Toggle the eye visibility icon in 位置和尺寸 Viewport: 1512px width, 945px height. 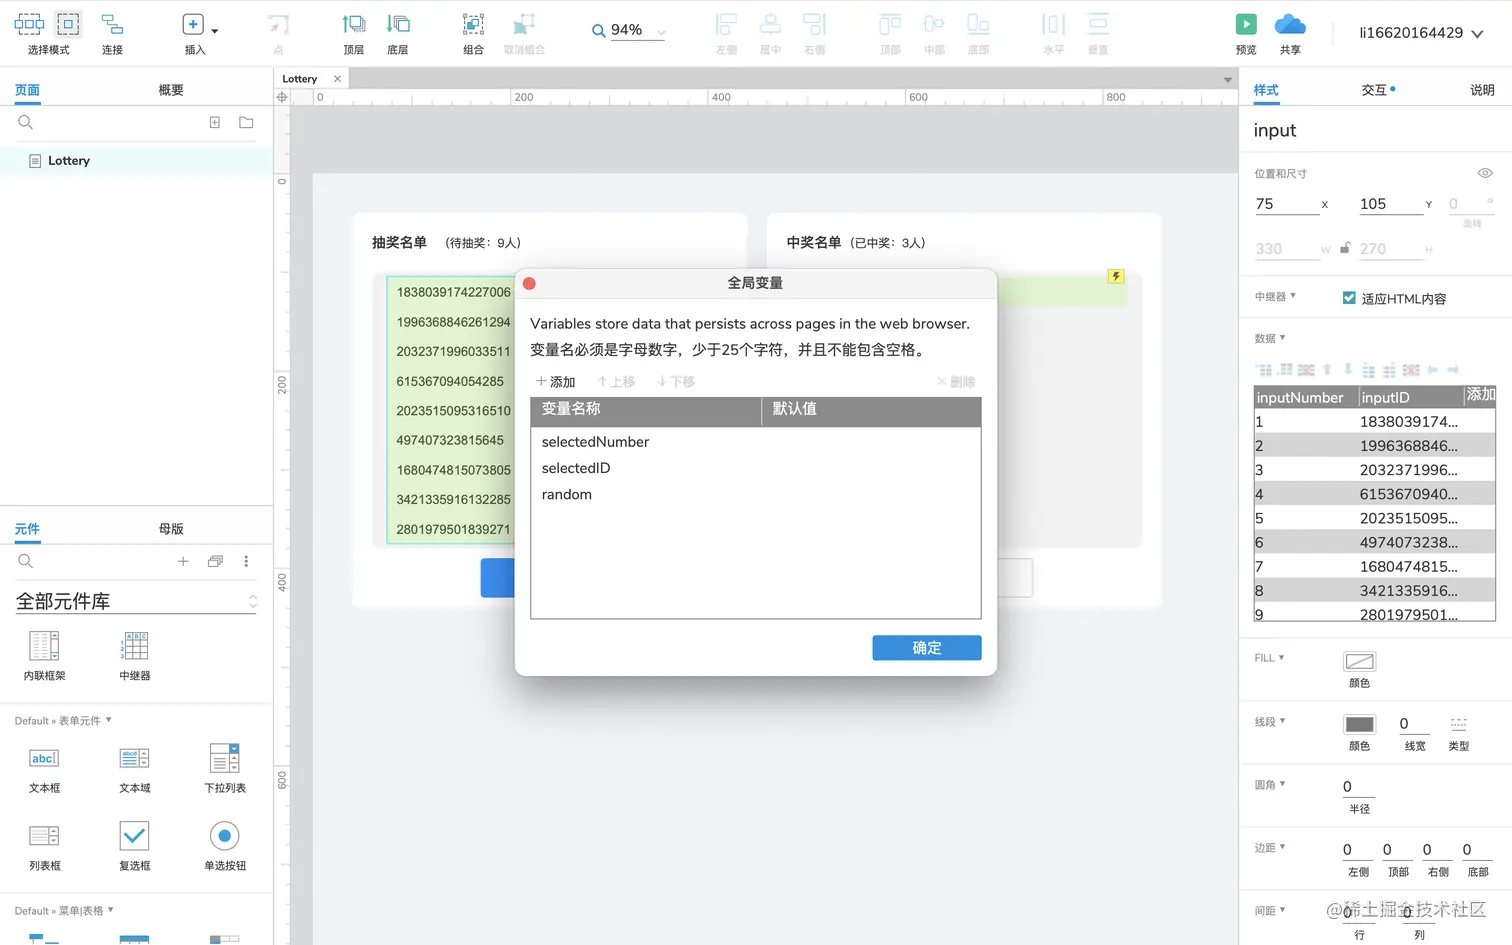click(1485, 173)
